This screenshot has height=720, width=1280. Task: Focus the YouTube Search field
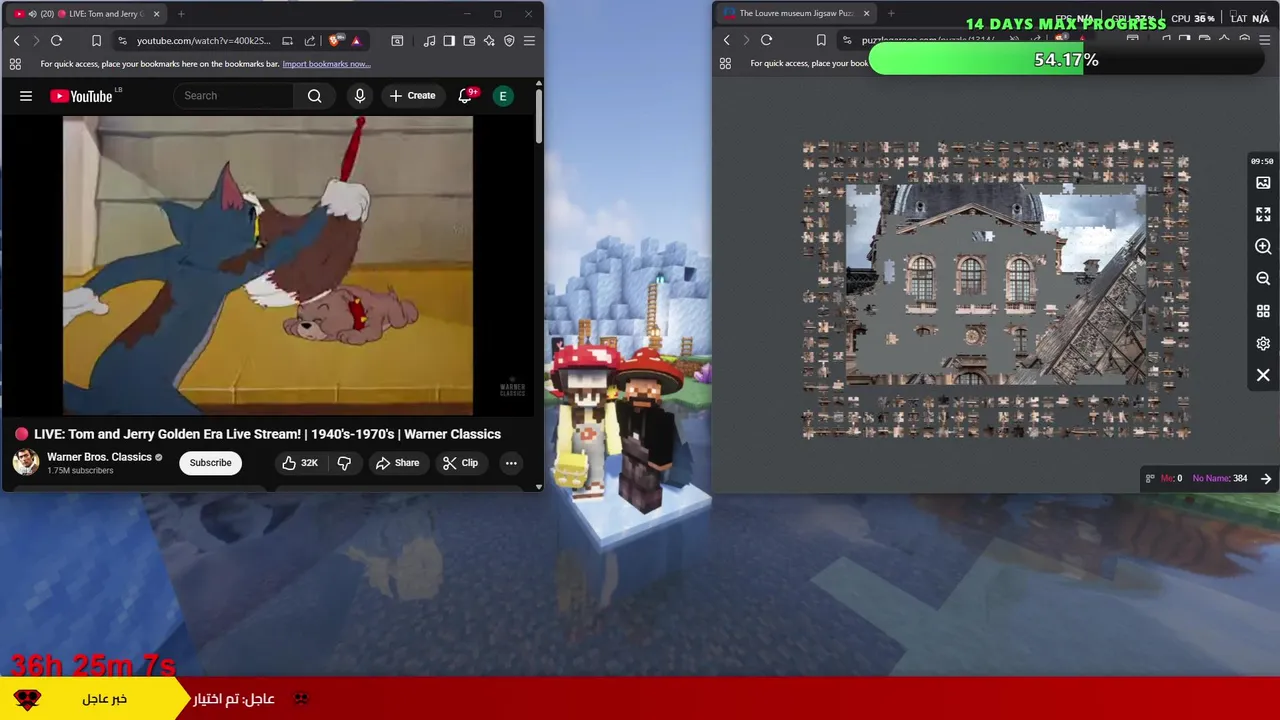tap(233, 96)
